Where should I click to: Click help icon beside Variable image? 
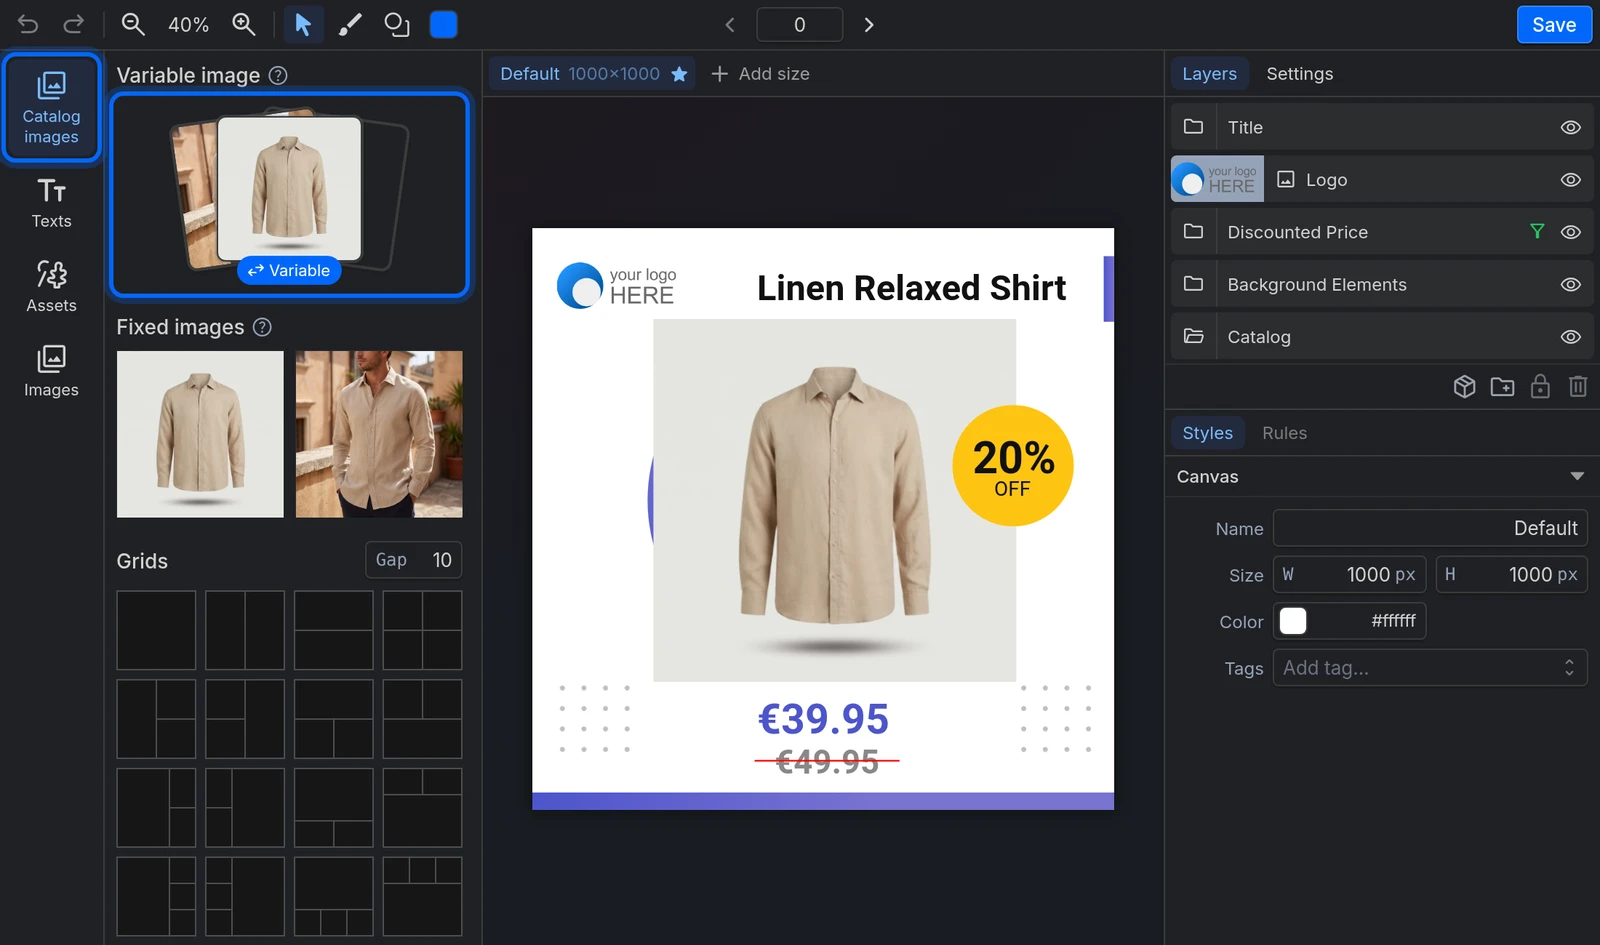(279, 75)
